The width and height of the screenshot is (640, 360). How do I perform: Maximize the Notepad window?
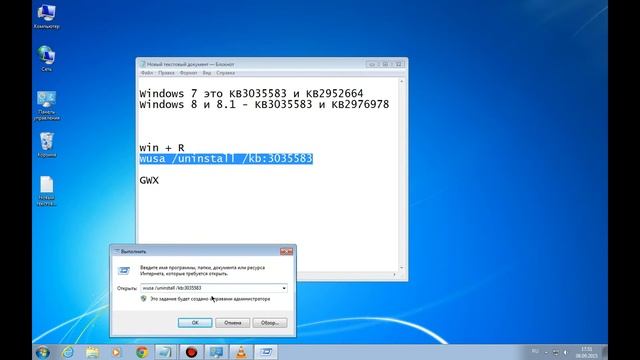(384, 64)
